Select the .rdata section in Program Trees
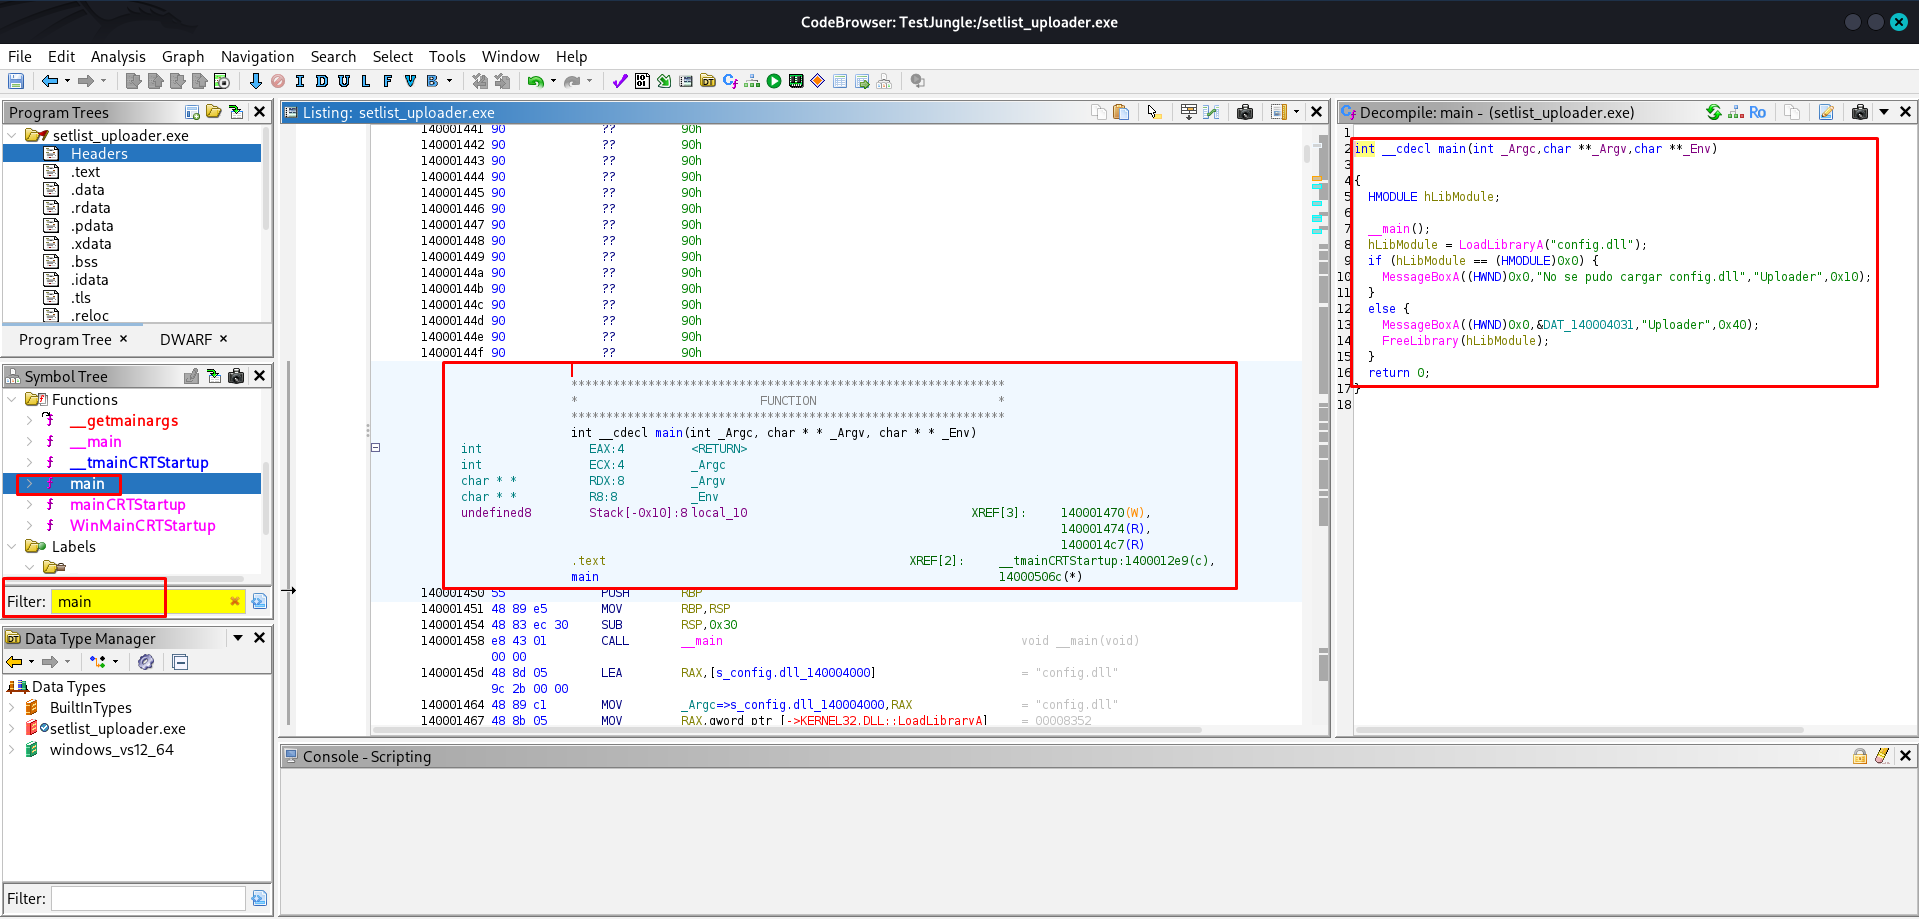Image resolution: width=1919 pixels, height=919 pixels. (90, 208)
